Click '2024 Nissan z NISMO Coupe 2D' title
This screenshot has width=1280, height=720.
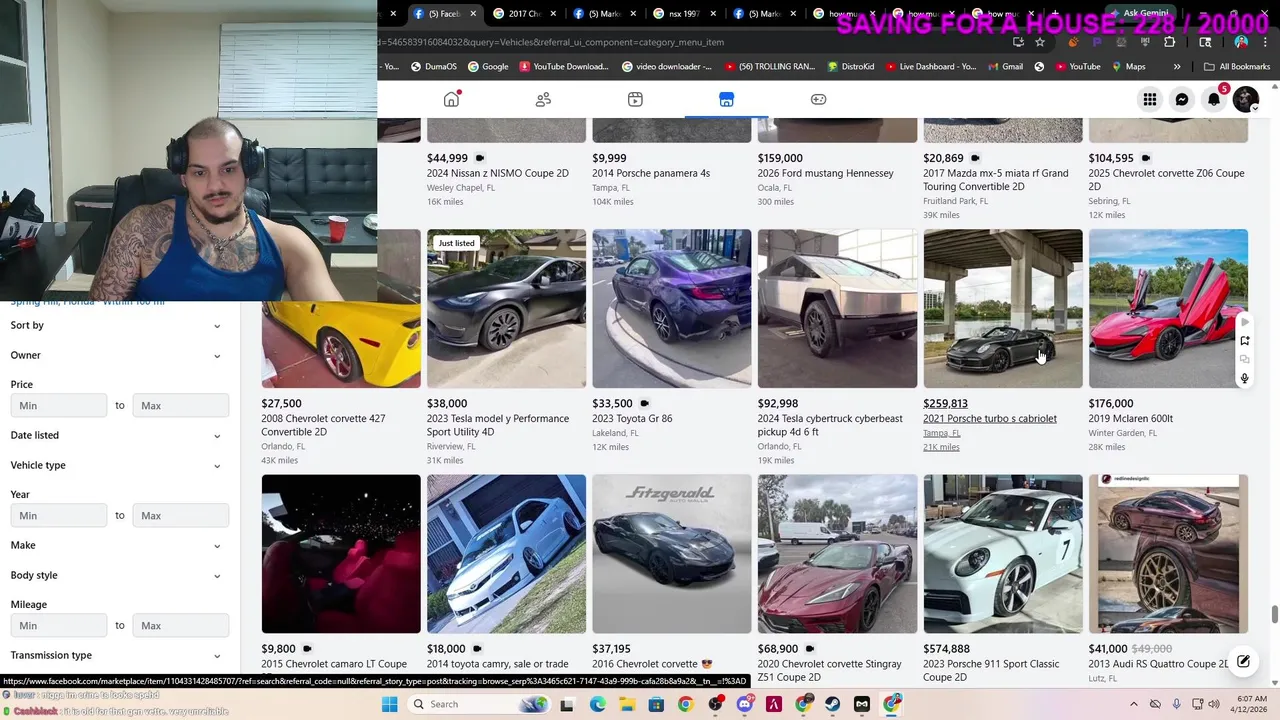click(x=498, y=173)
